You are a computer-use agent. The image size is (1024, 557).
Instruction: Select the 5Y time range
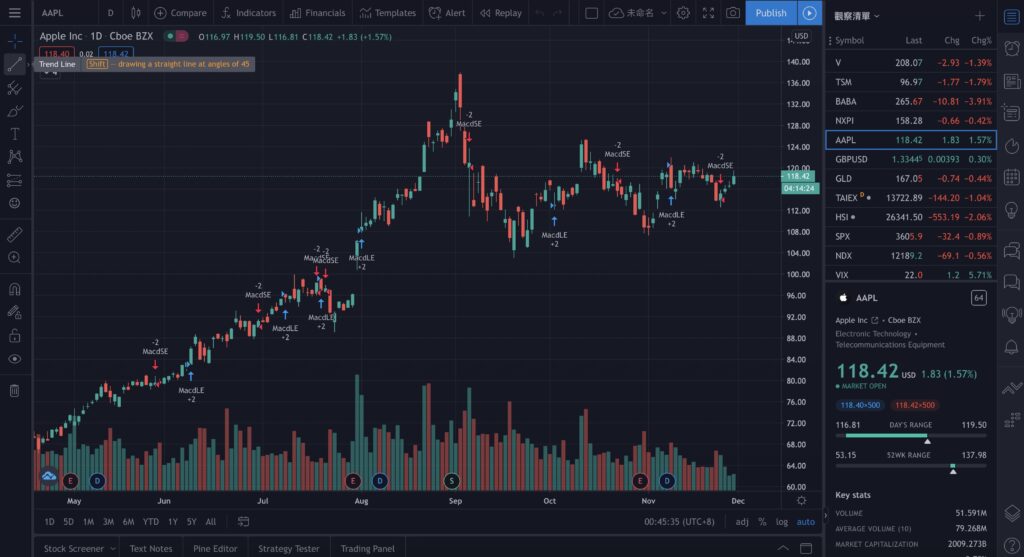pyautogui.click(x=191, y=522)
